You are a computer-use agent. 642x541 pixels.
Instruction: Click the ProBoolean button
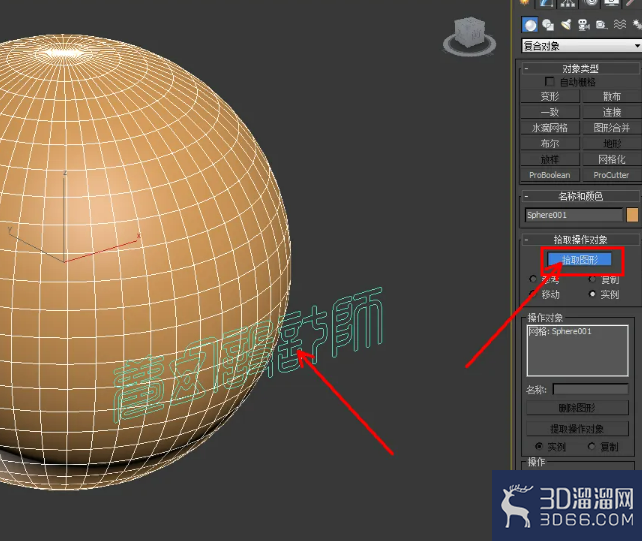(550, 175)
